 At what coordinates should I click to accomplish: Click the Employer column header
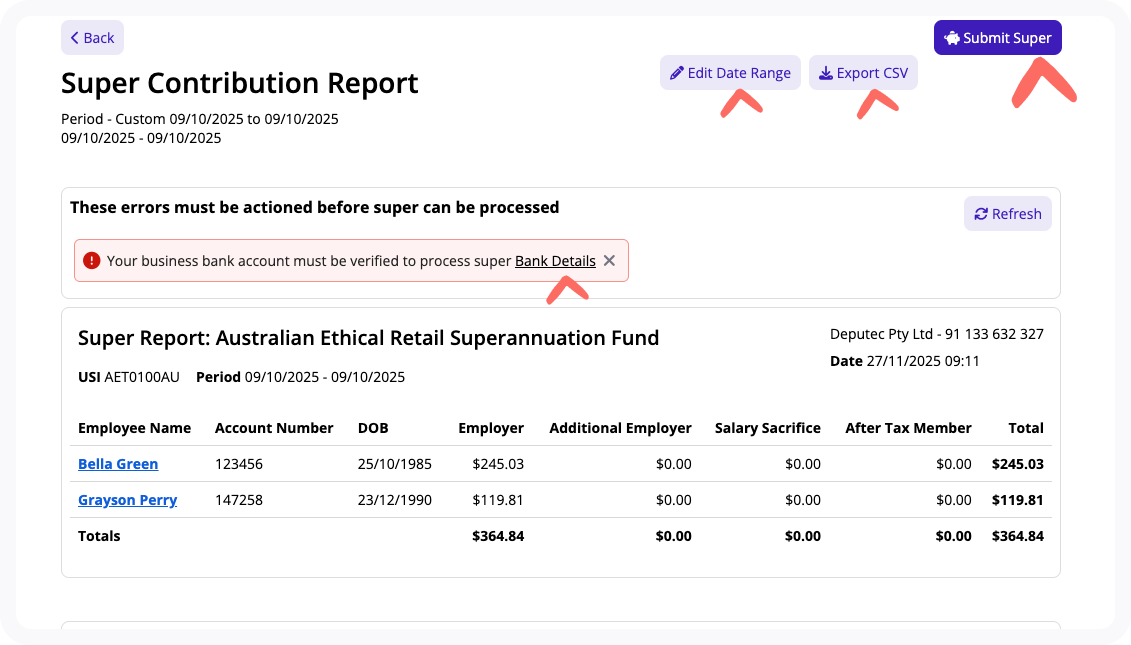tap(491, 428)
